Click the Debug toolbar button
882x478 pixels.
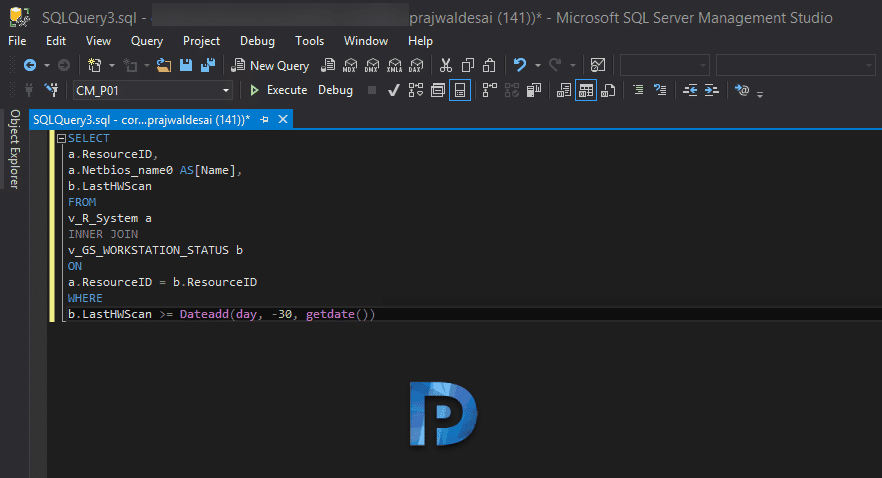click(x=335, y=90)
